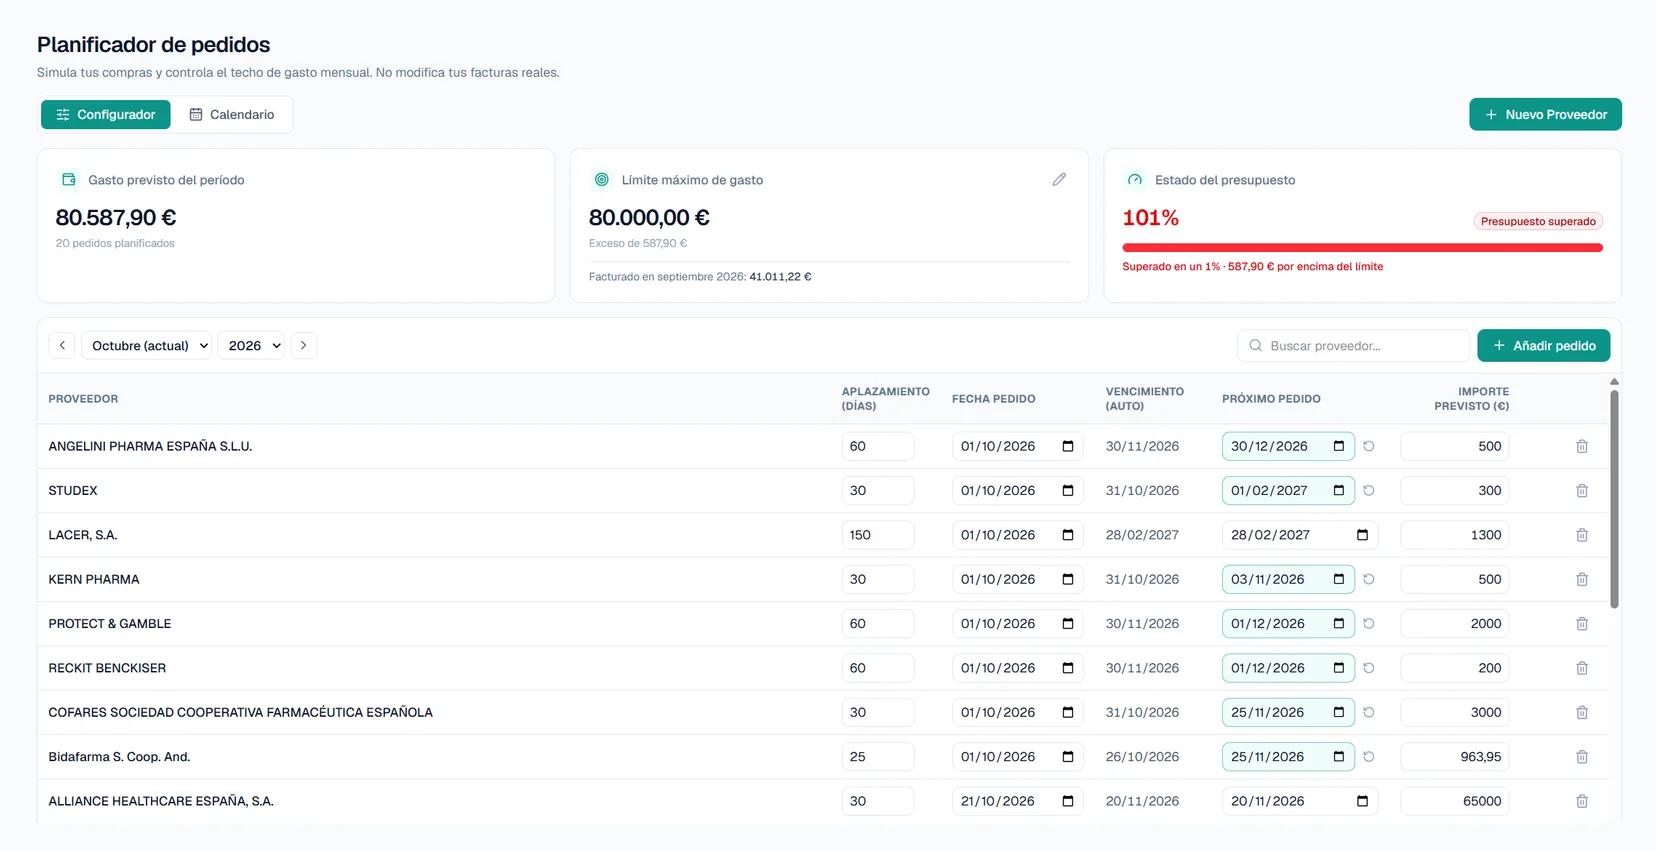Open the Octubre (actual) month dropdown
Viewport: 1656px width, 851px height.
146,346
